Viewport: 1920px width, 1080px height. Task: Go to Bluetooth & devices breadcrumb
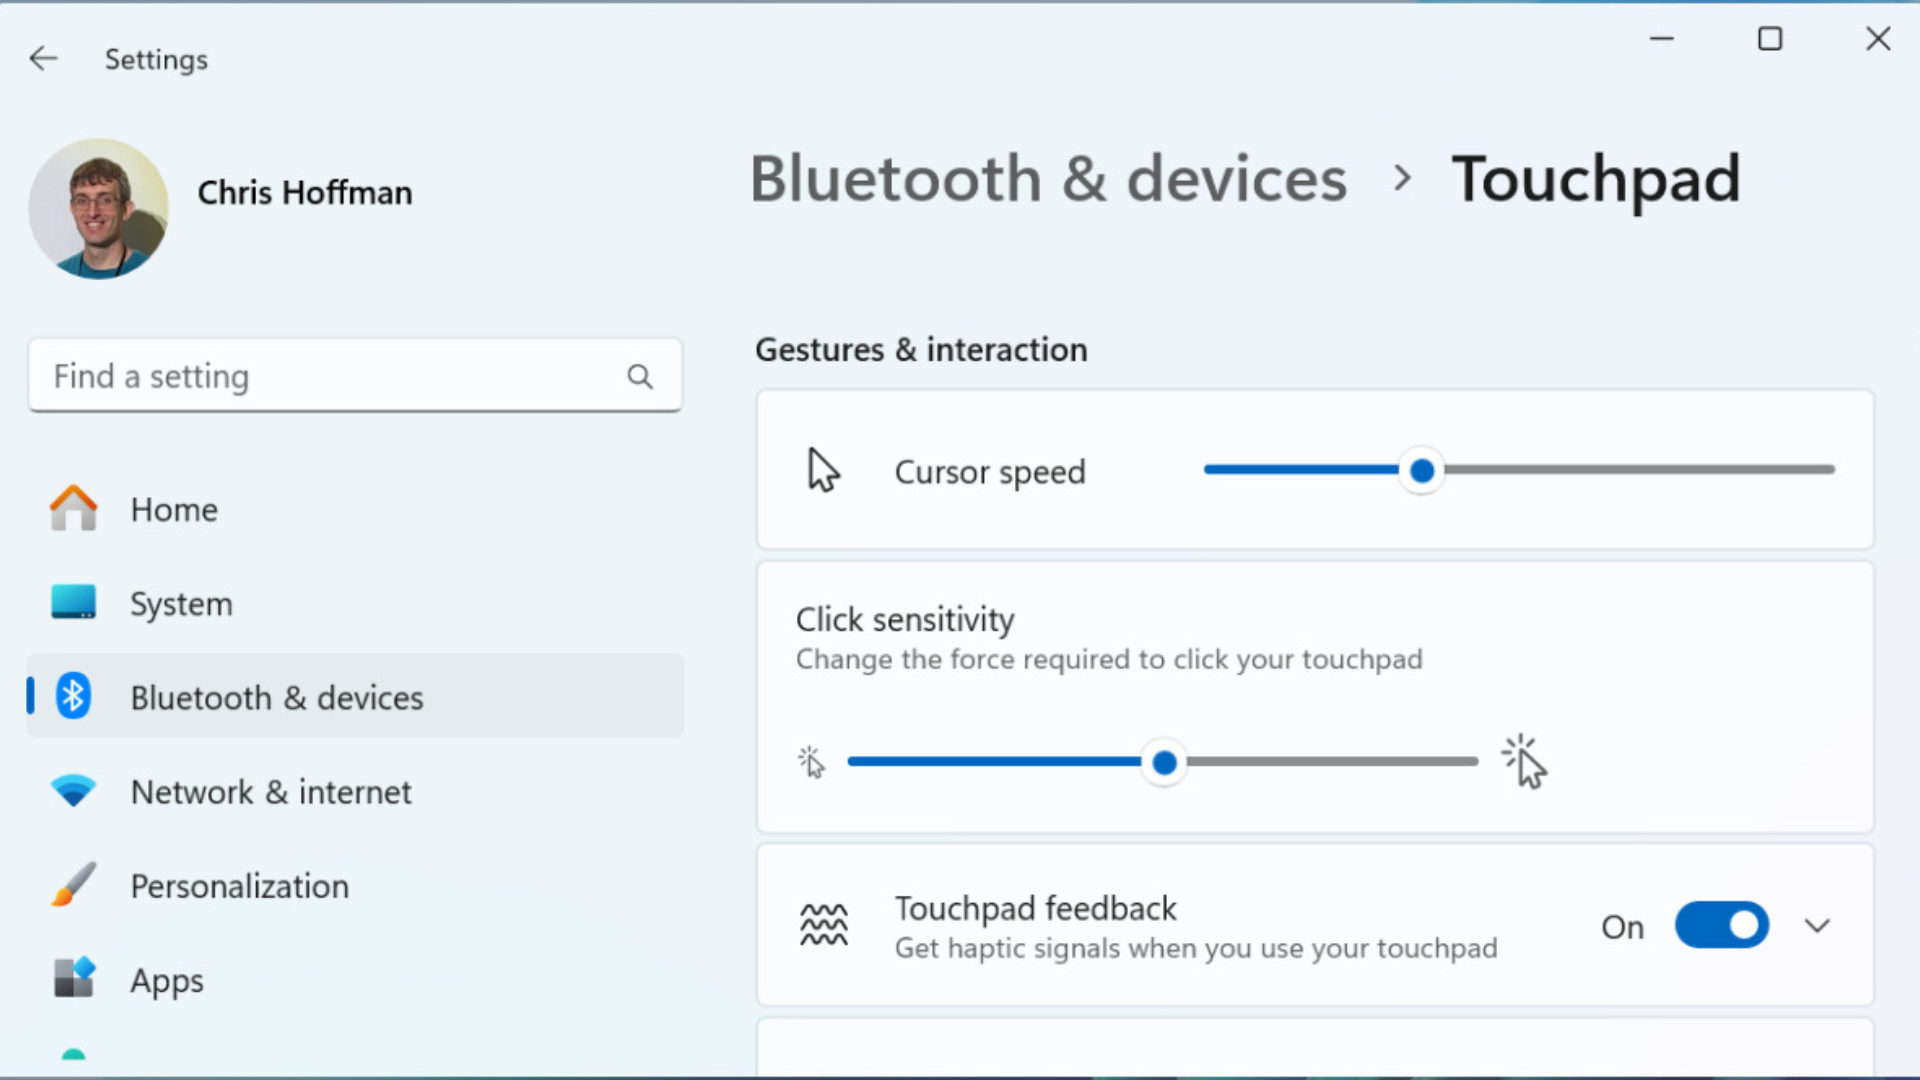pos(1048,180)
